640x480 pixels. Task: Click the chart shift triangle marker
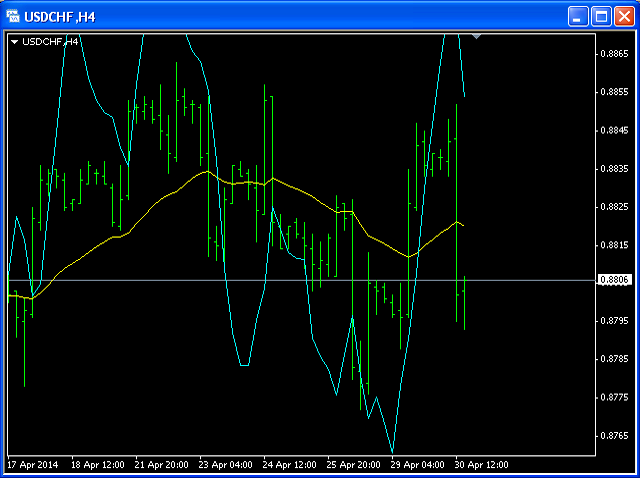[x=476, y=37]
